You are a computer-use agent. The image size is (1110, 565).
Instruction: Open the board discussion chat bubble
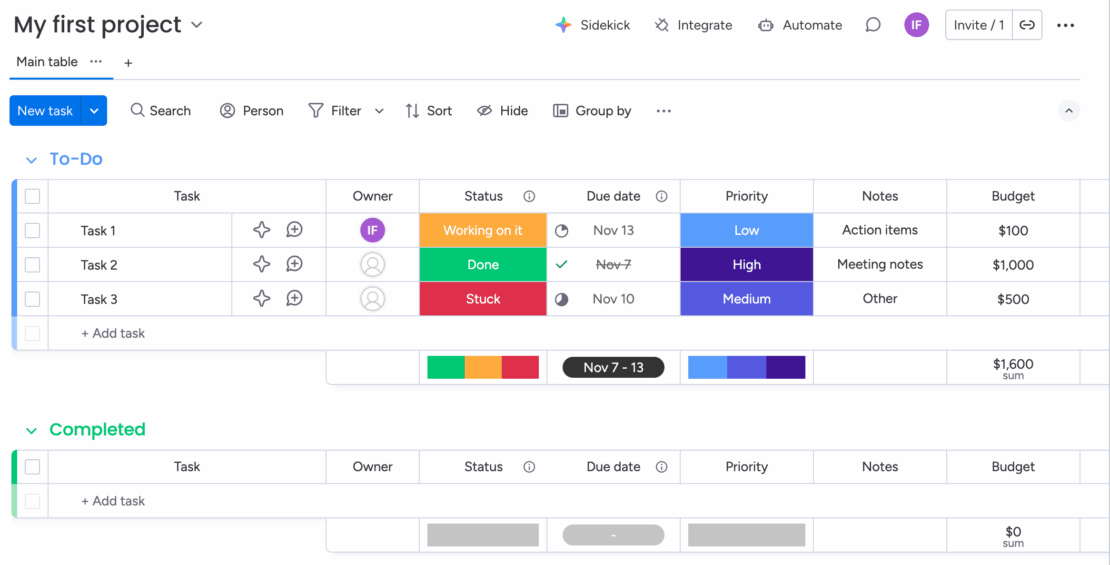tap(873, 25)
